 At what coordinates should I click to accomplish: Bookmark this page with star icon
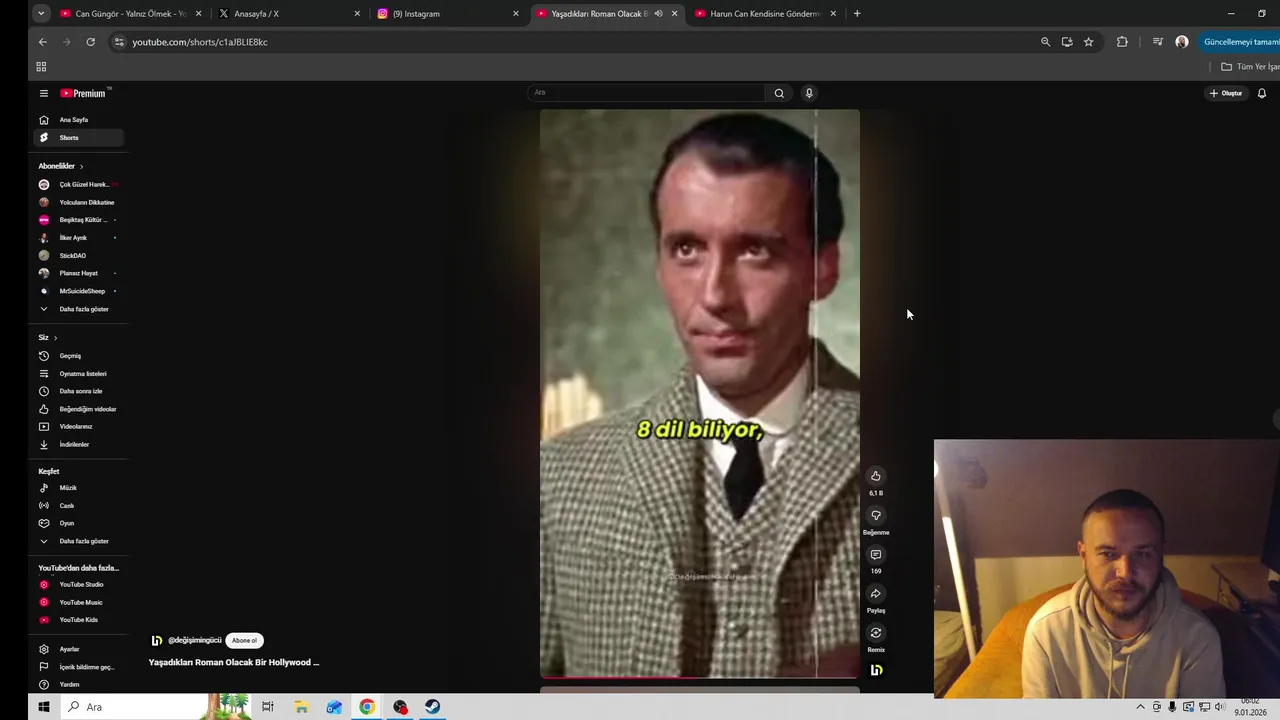pyautogui.click(x=1089, y=42)
